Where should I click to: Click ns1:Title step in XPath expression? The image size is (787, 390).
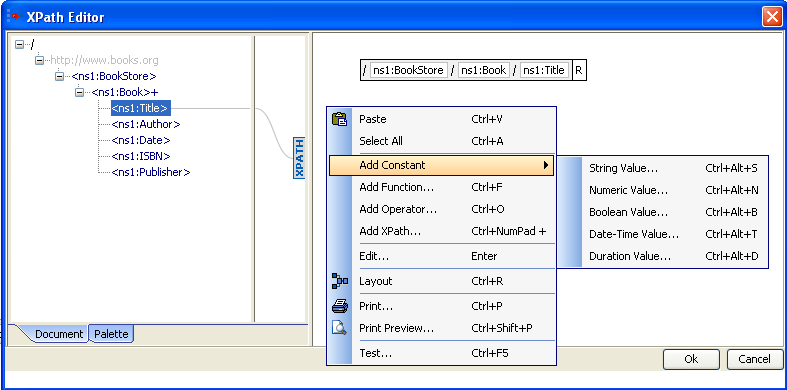point(544,70)
